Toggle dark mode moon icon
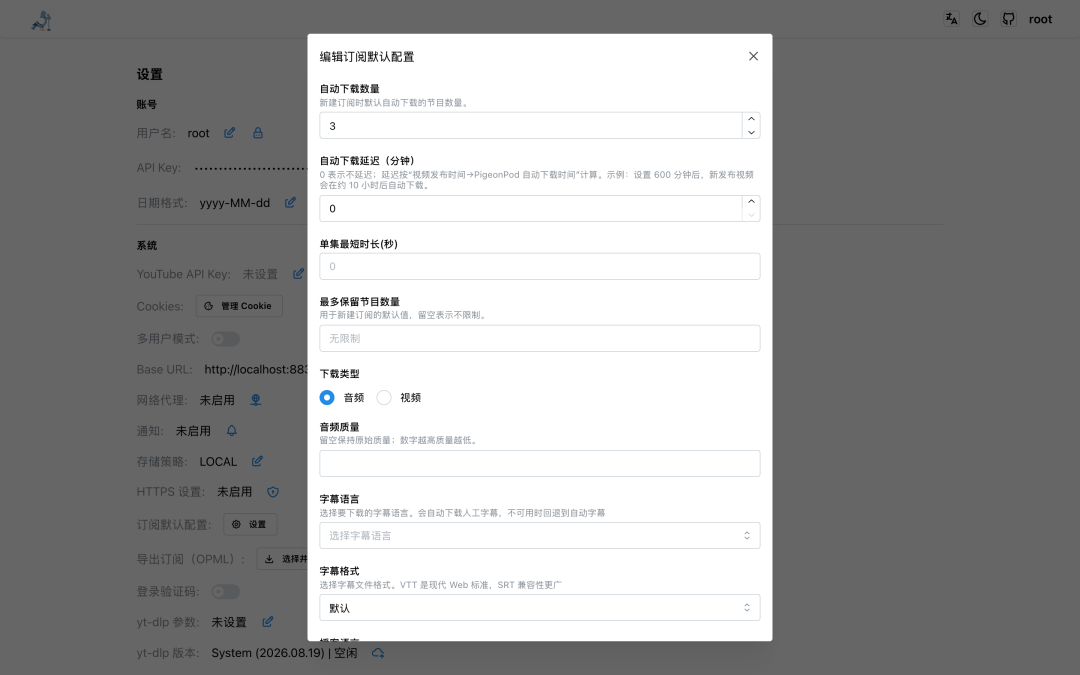This screenshot has width=1080, height=675. point(979,19)
